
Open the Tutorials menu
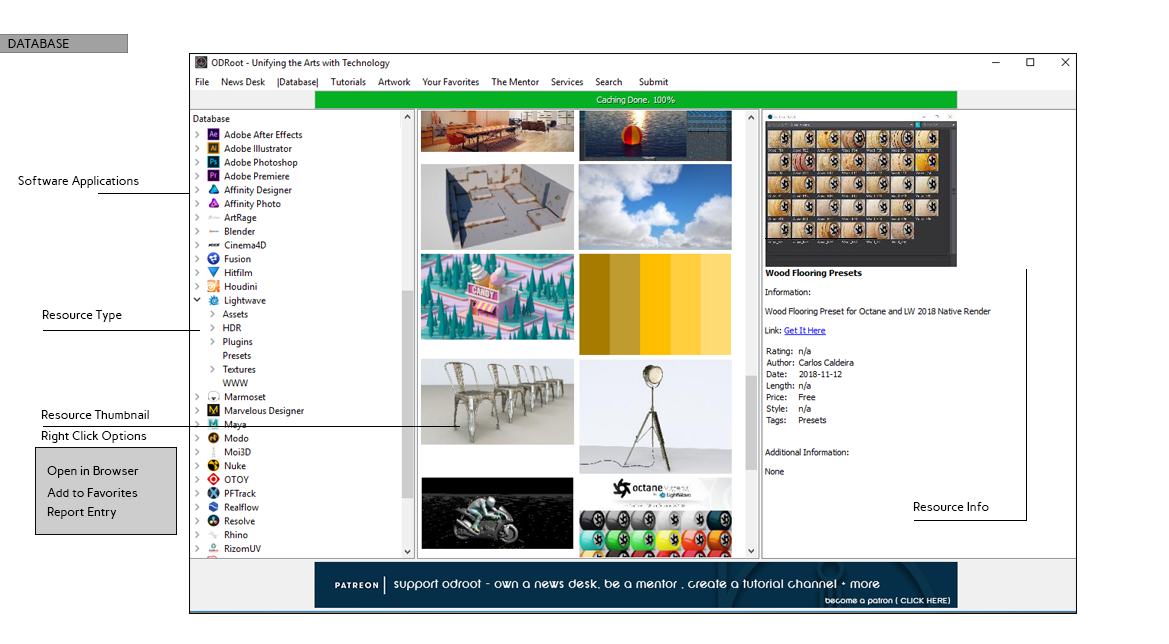click(x=348, y=82)
